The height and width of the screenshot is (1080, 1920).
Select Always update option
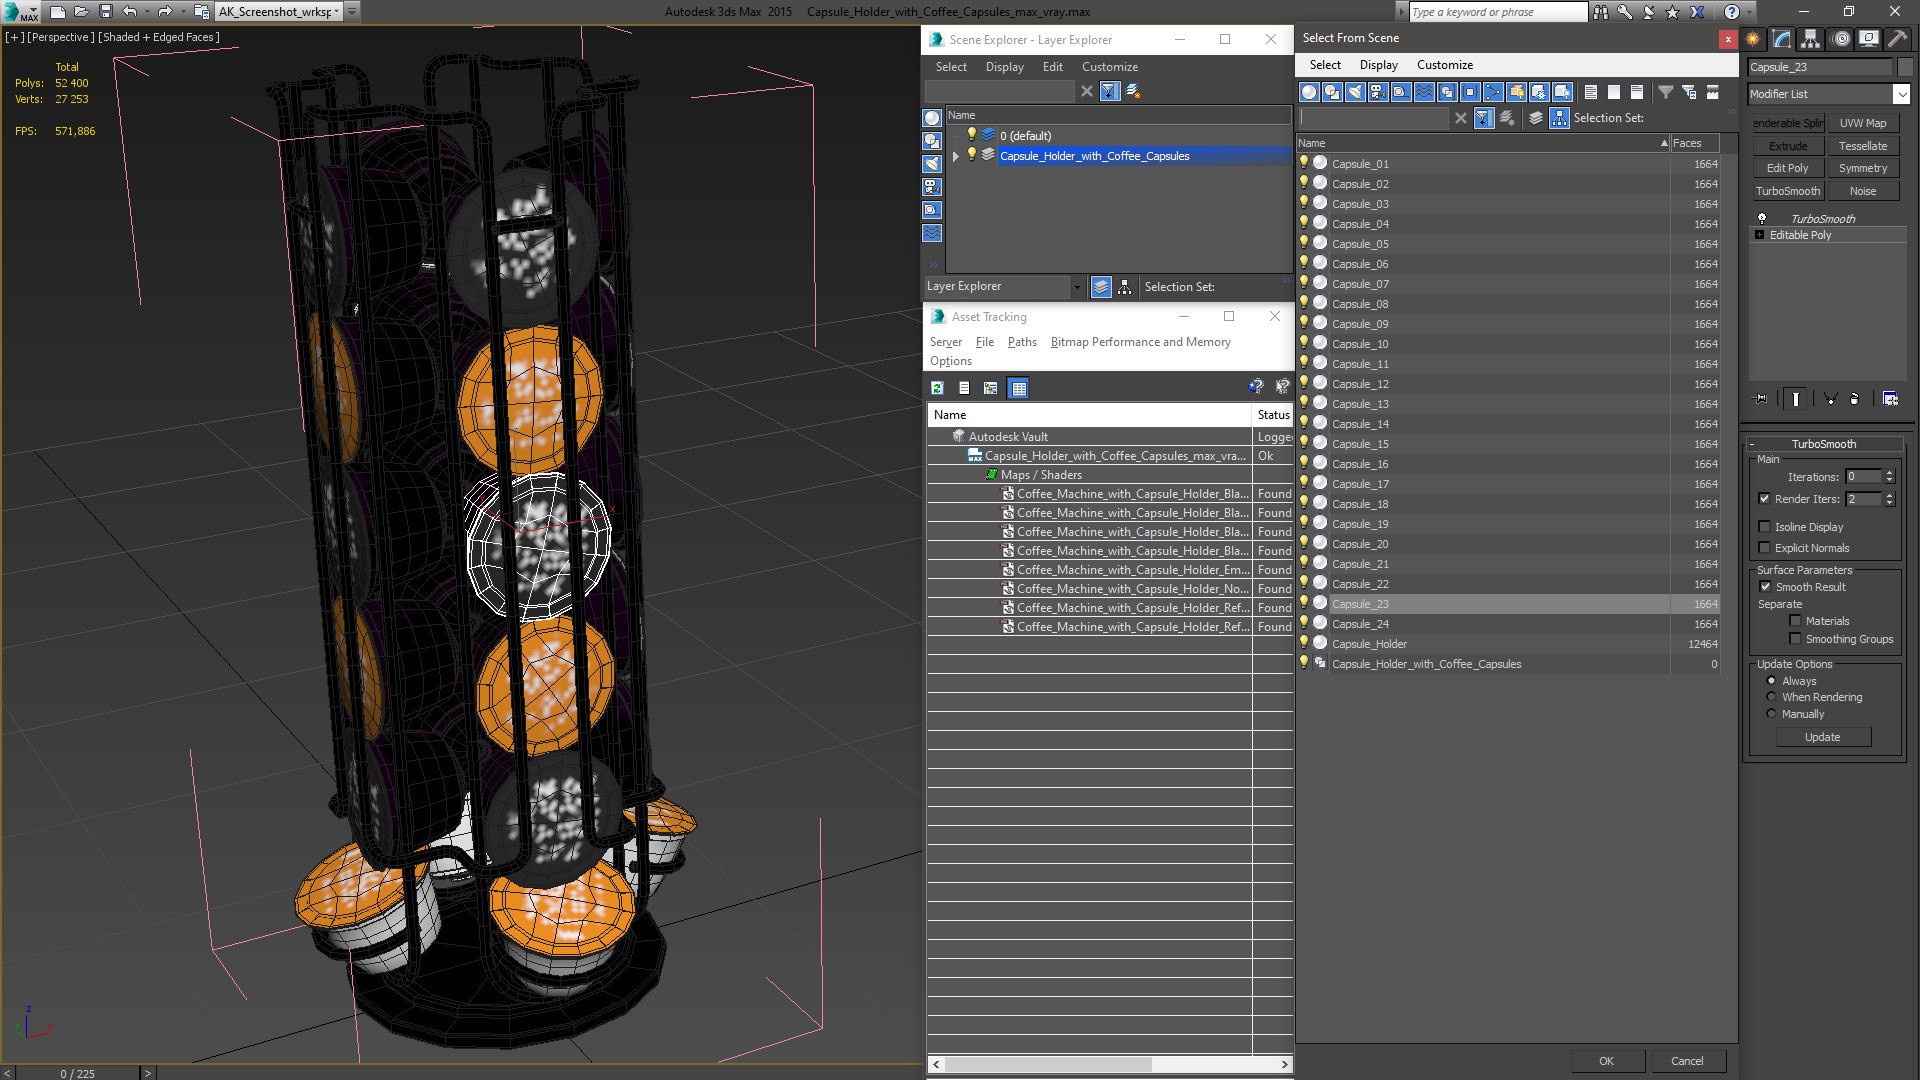pos(1771,681)
